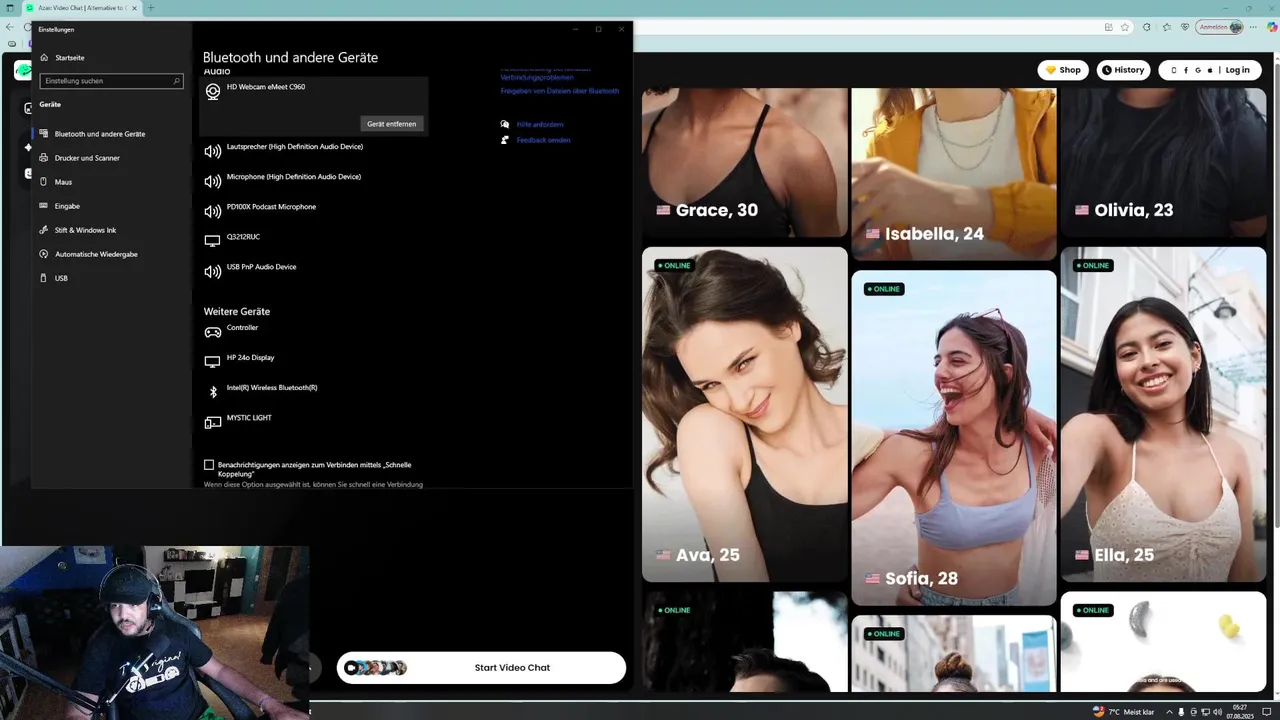Click the Gerät entfernen button
Viewport: 1280px width, 720px height.
pyautogui.click(x=392, y=124)
